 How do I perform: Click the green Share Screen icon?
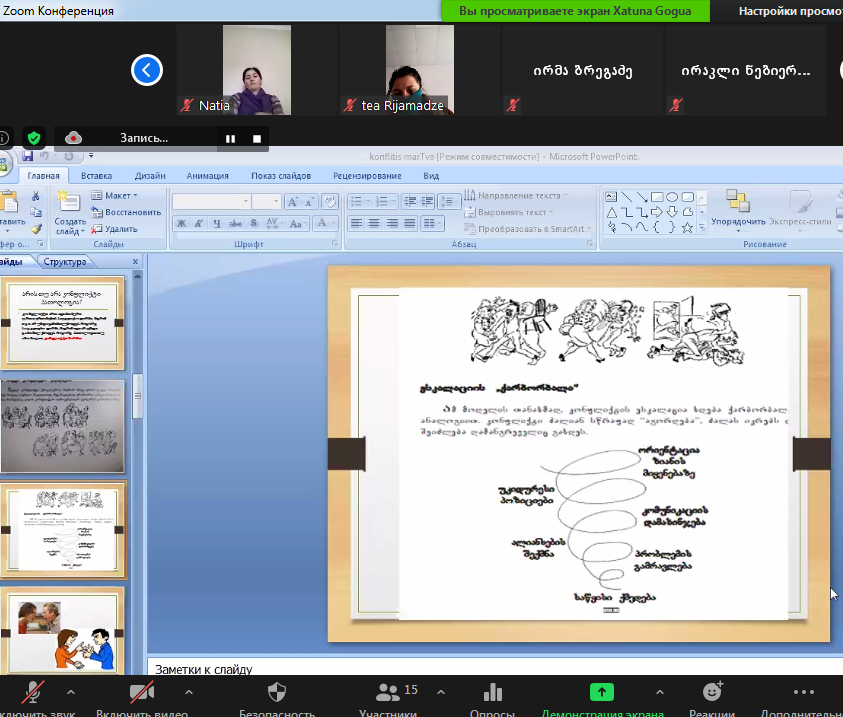tap(601, 692)
